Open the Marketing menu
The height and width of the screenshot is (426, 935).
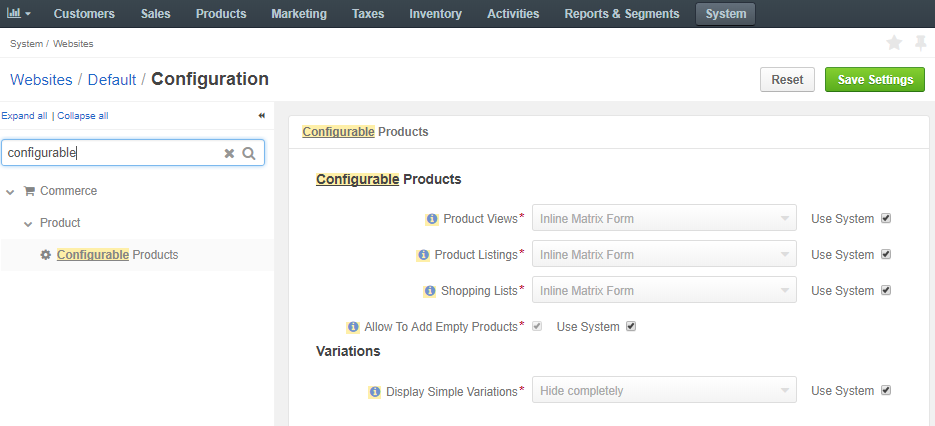click(299, 14)
